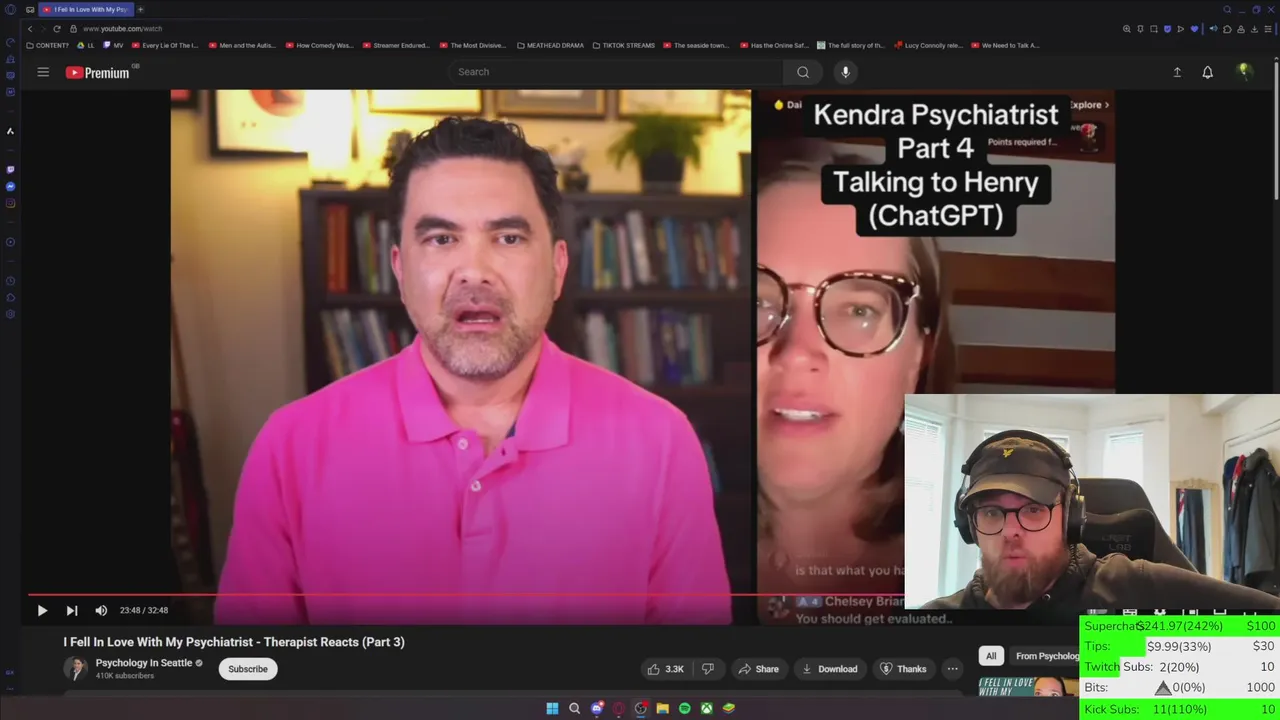Open the recommended video thumbnail in sidebar

click(x=1028, y=686)
